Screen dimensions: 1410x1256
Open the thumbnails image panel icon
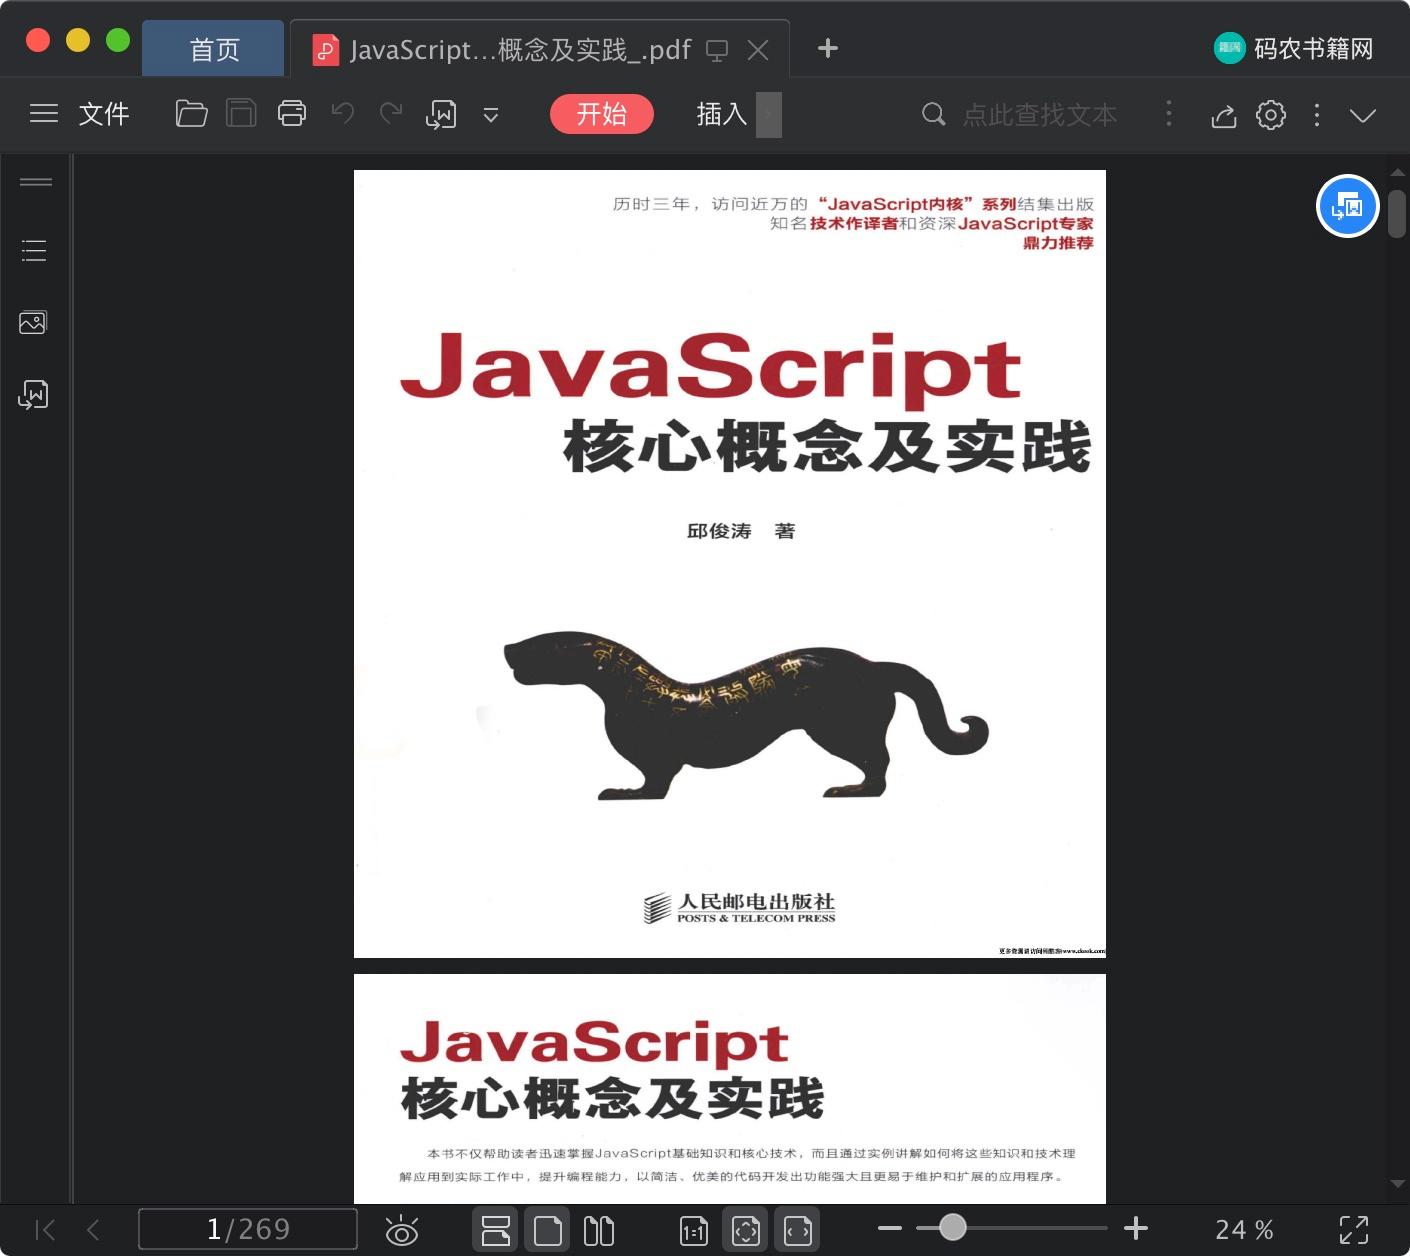(33, 322)
